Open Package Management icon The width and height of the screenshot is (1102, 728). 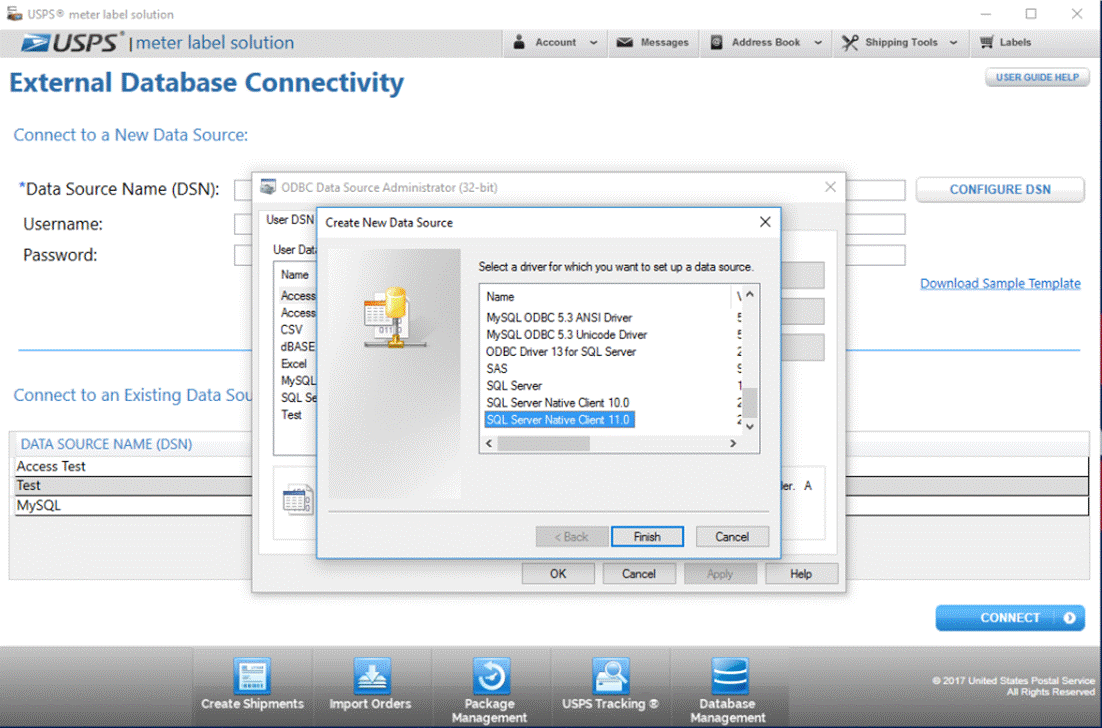(490, 676)
